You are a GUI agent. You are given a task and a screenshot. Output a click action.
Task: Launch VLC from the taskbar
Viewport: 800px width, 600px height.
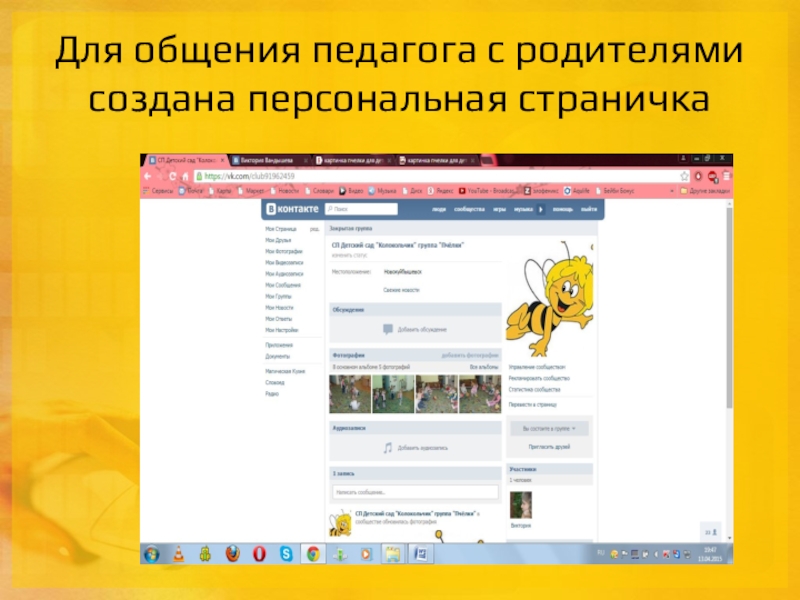[179, 554]
